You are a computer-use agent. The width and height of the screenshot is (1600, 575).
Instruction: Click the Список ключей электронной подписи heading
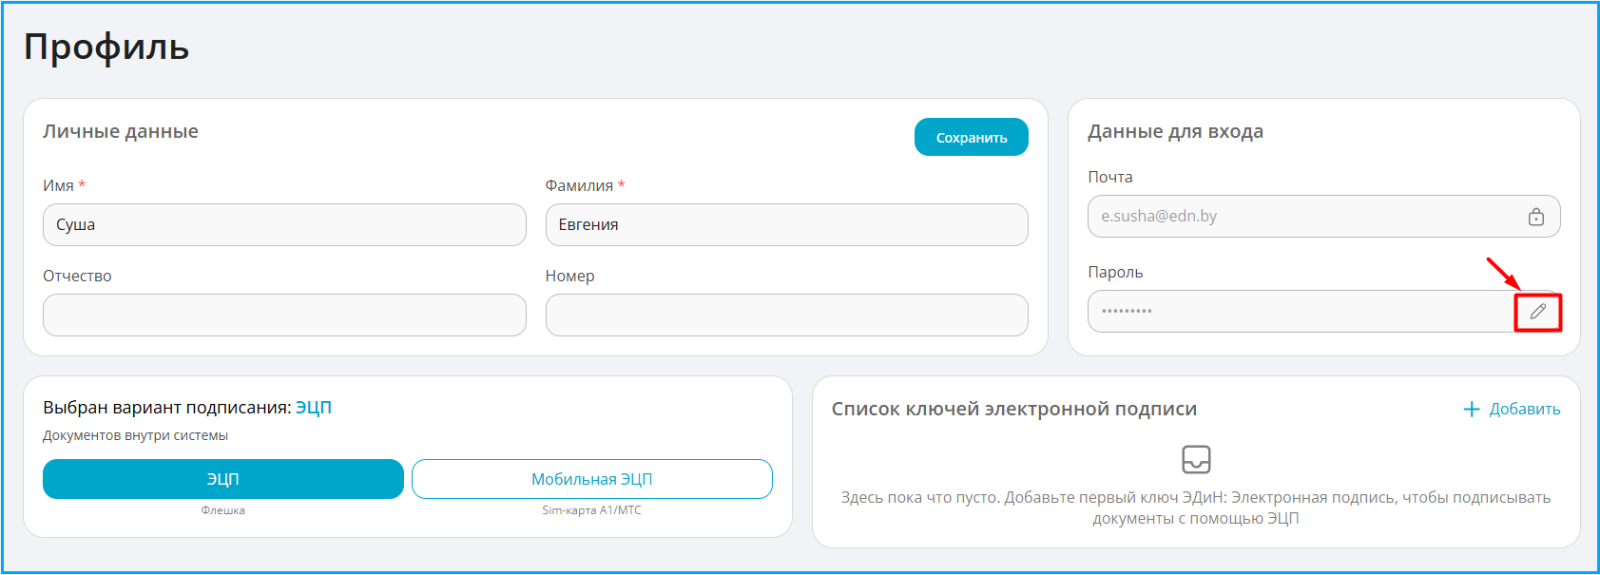pyautogui.click(x=1014, y=409)
